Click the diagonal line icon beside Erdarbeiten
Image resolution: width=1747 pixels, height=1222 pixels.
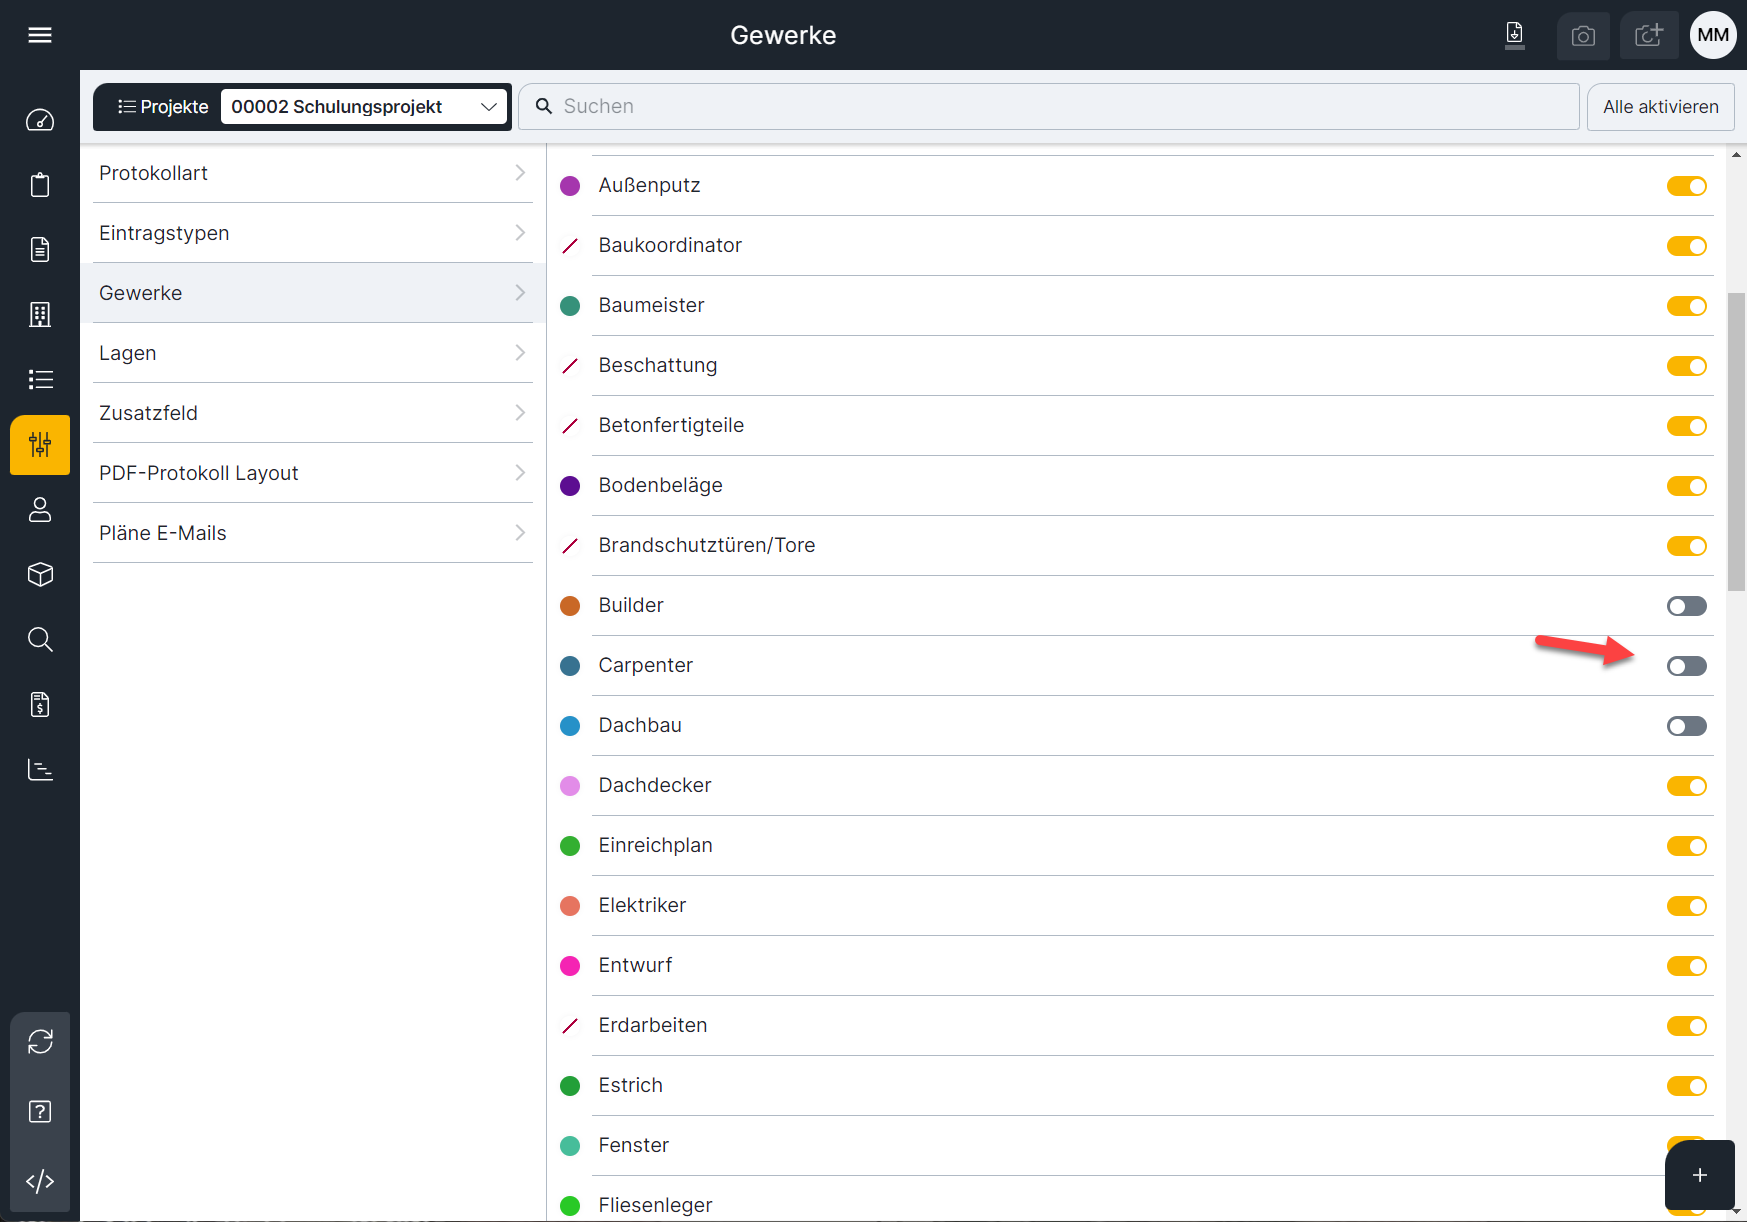pyautogui.click(x=570, y=1026)
